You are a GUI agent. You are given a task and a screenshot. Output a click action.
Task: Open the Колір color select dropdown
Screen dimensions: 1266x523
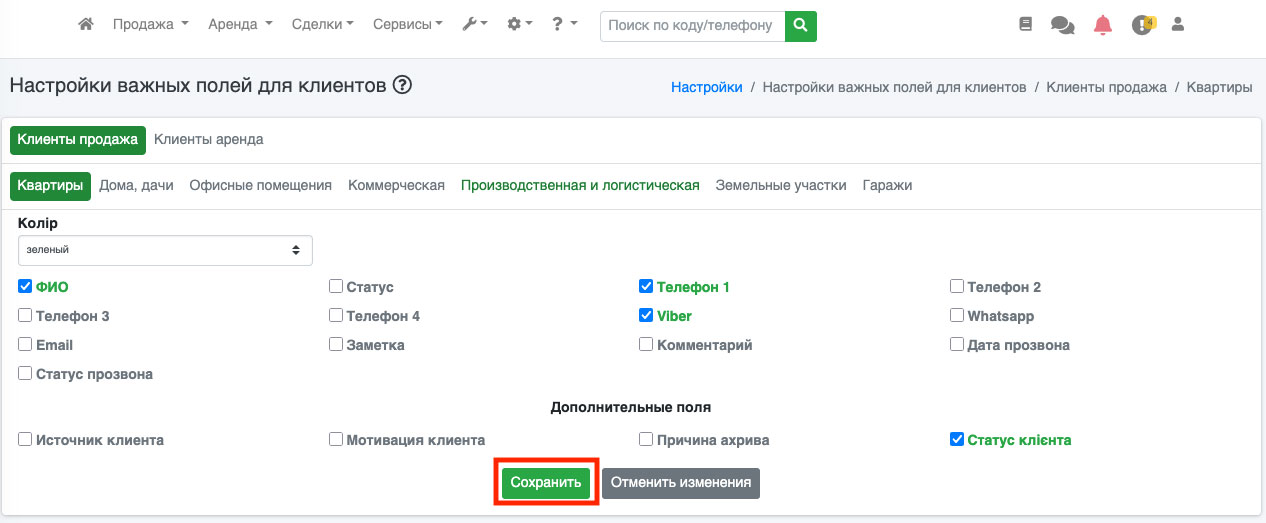pyautogui.click(x=165, y=250)
